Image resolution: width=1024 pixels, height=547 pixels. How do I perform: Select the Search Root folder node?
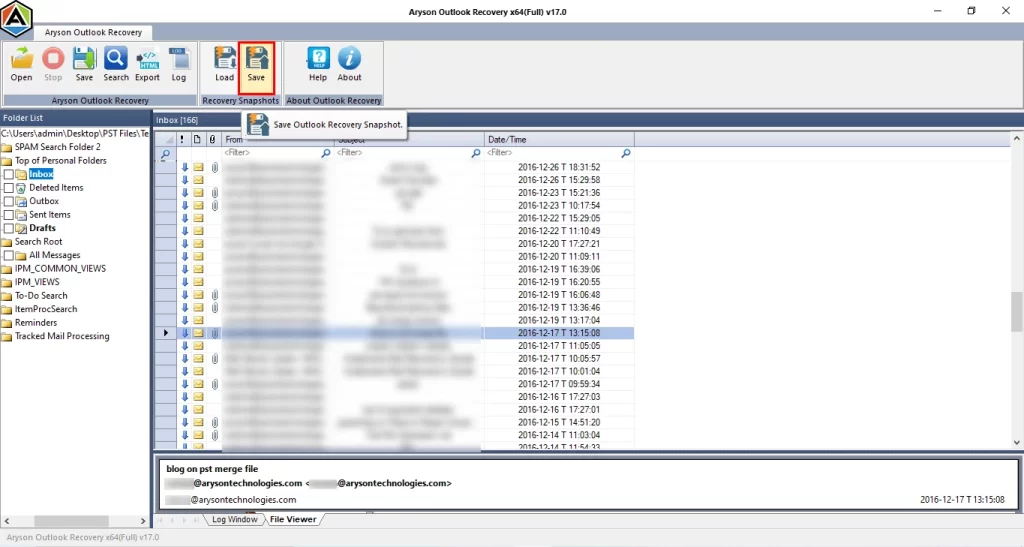38,242
